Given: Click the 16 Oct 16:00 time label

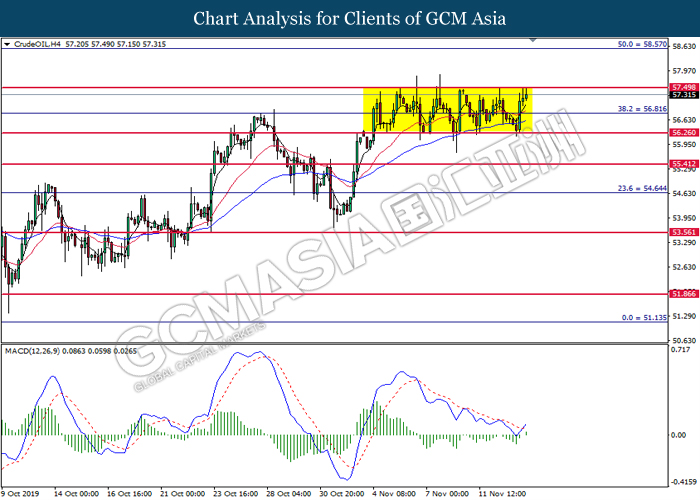Looking at the screenshot, I should [x=129, y=494].
